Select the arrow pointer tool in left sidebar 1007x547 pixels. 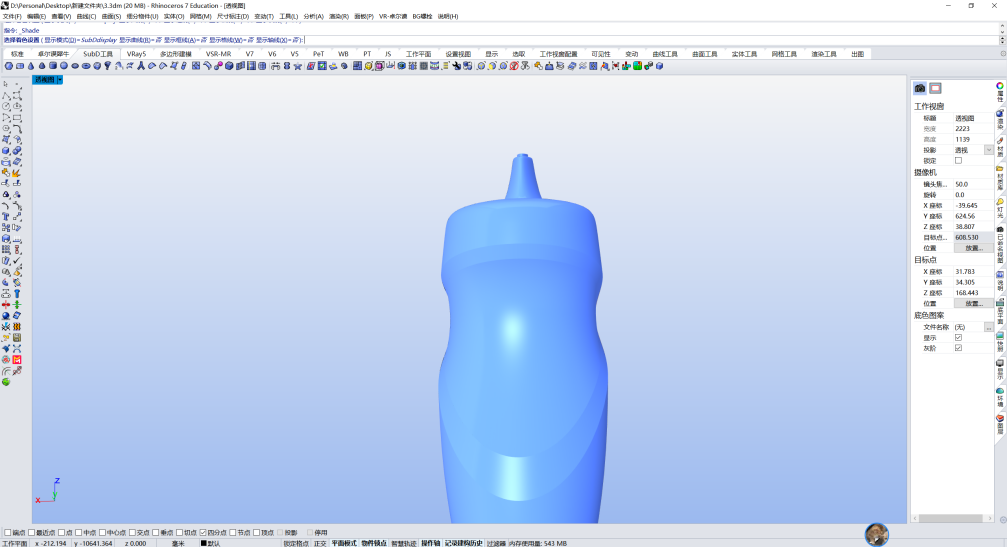click(x=6, y=84)
